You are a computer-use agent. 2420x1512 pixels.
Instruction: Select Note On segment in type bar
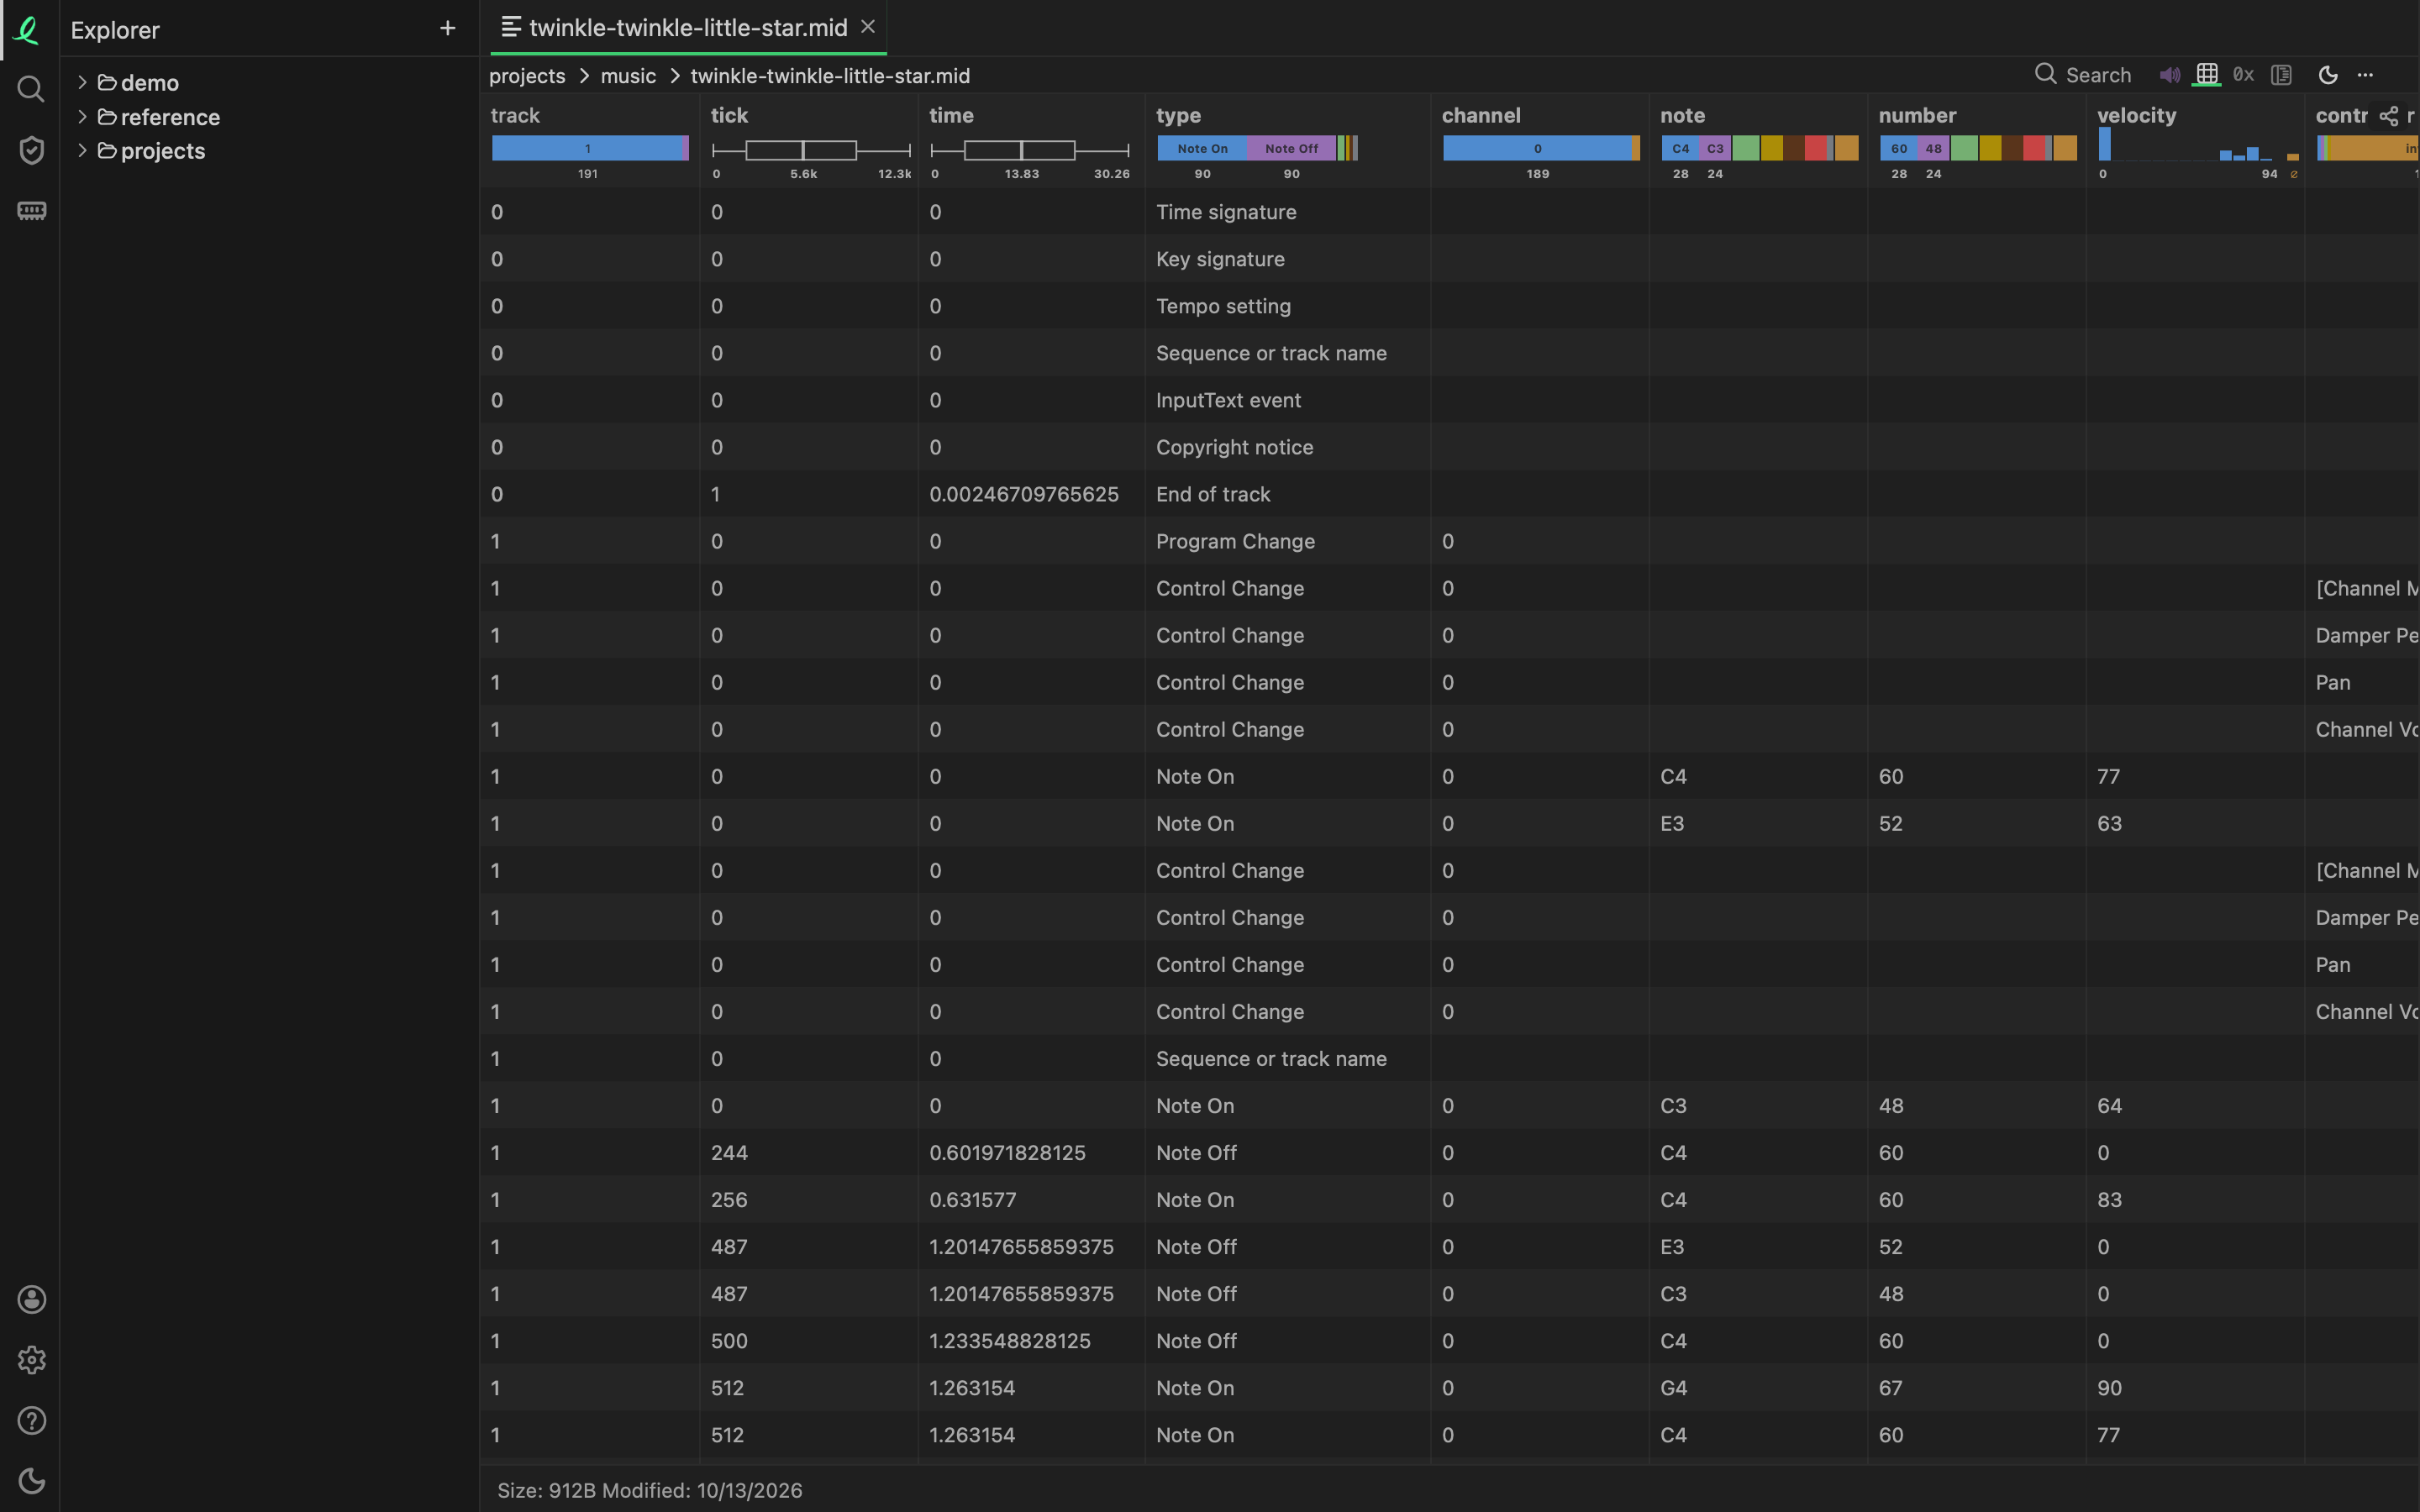coord(1202,148)
